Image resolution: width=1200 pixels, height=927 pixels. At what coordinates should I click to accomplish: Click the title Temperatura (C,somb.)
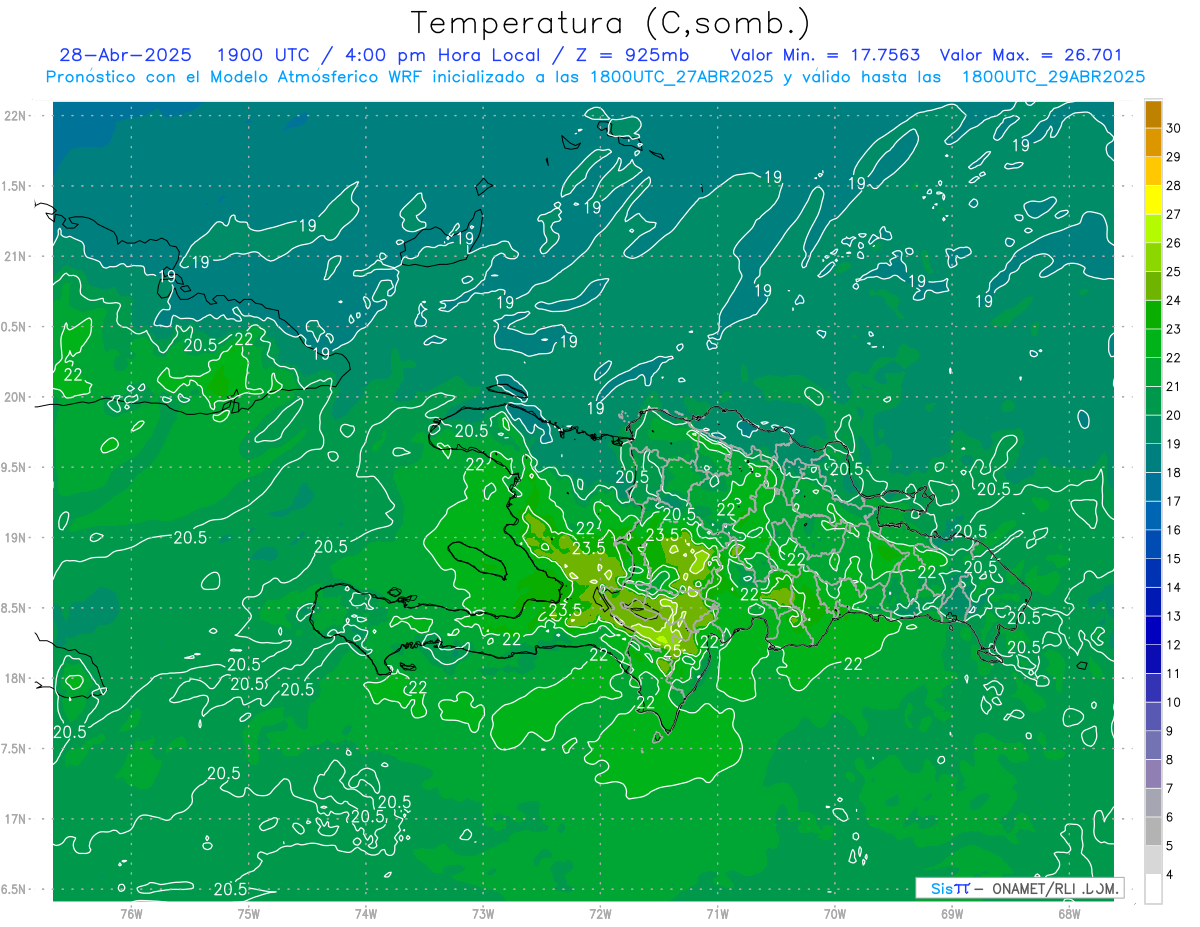[x=611, y=24]
